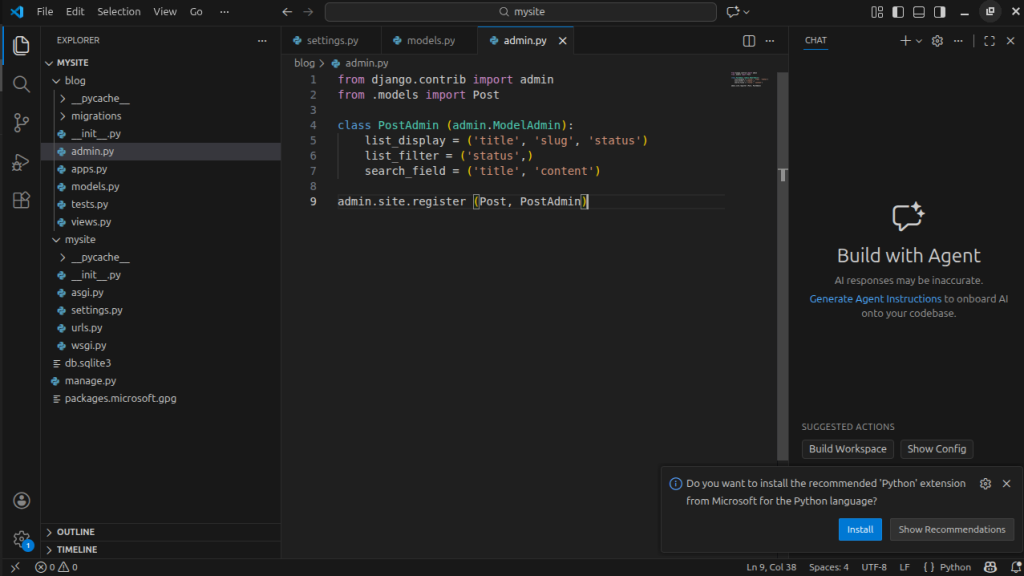The height and width of the screenshot is (576, 1024).
Task: Open the Manage gear in activity bar
Action: 20,539
